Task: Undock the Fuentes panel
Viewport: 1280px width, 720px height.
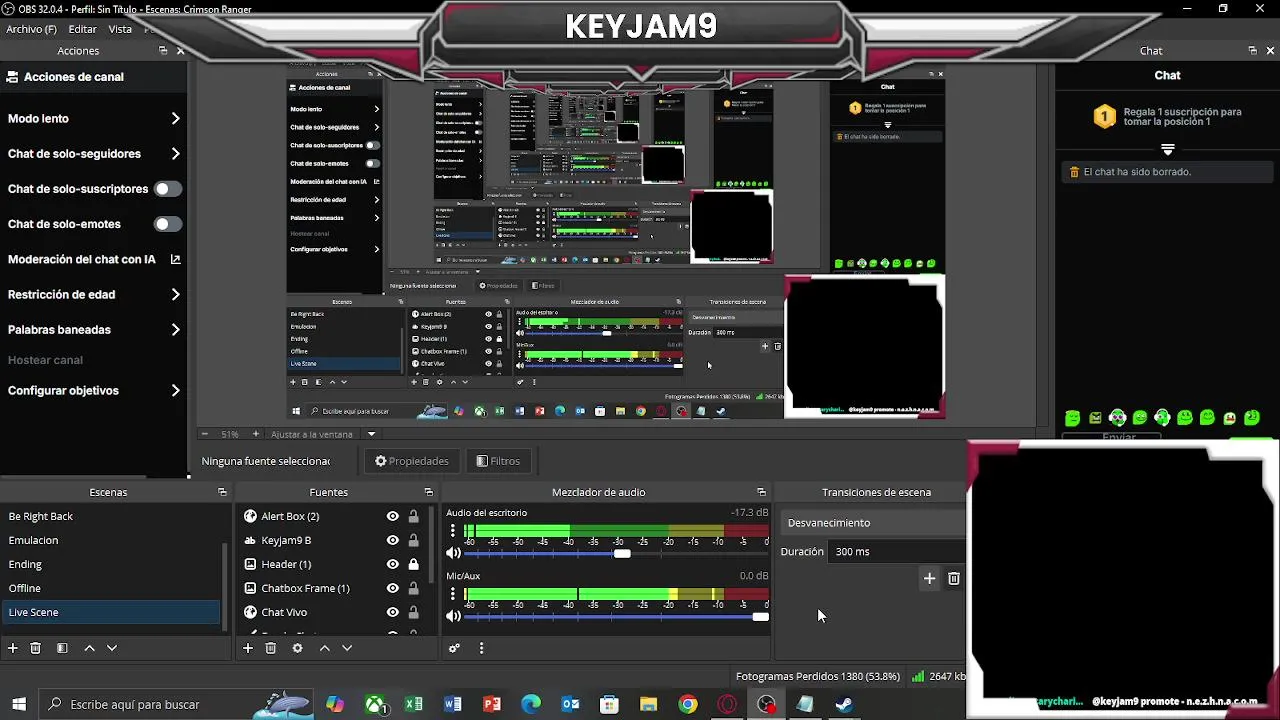Action: point(428,492)
